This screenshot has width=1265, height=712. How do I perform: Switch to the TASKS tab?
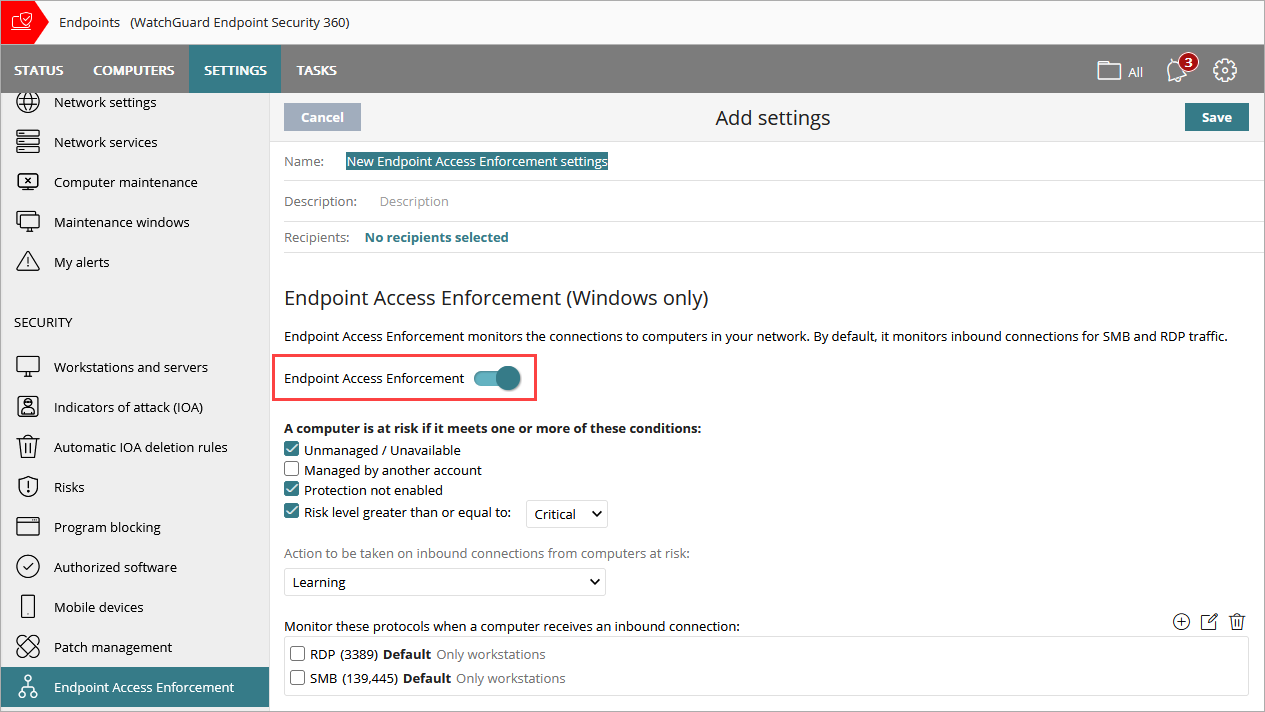(x=316, y=69)
